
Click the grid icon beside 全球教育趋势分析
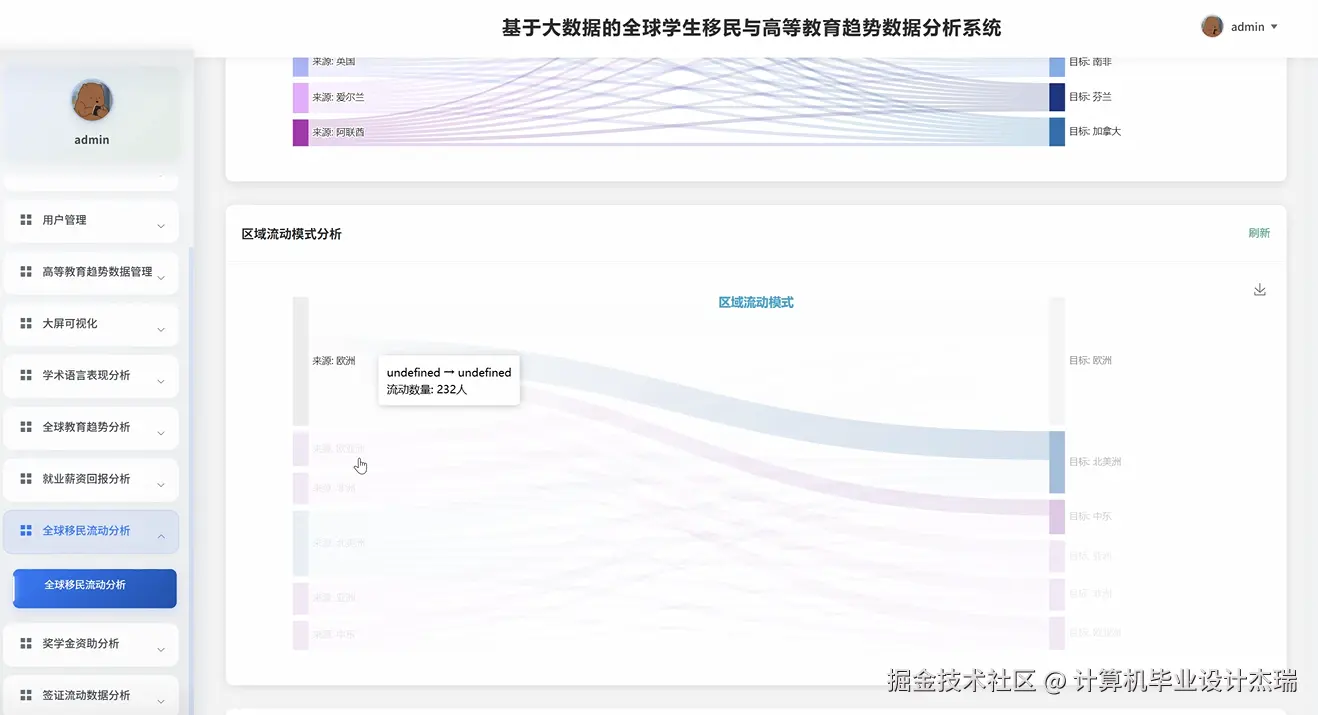click(x=26, y=427)
